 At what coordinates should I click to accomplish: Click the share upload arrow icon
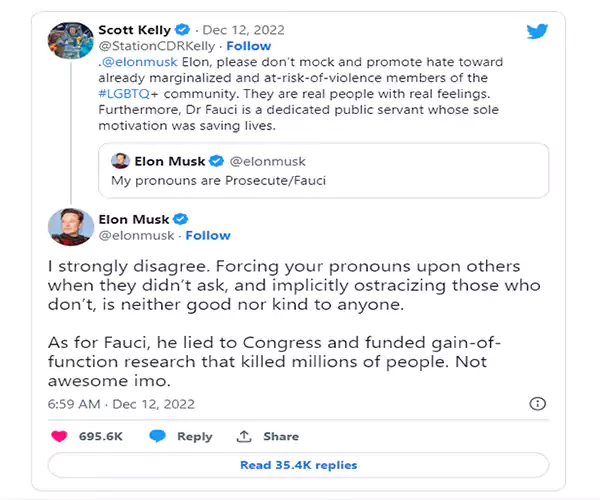[x=244, y=436]
